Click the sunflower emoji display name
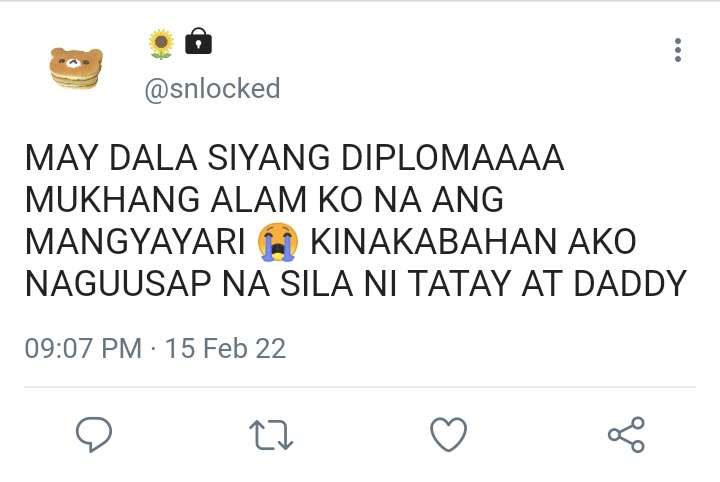The height and width of the screenshot is (482, 720). 161,44
